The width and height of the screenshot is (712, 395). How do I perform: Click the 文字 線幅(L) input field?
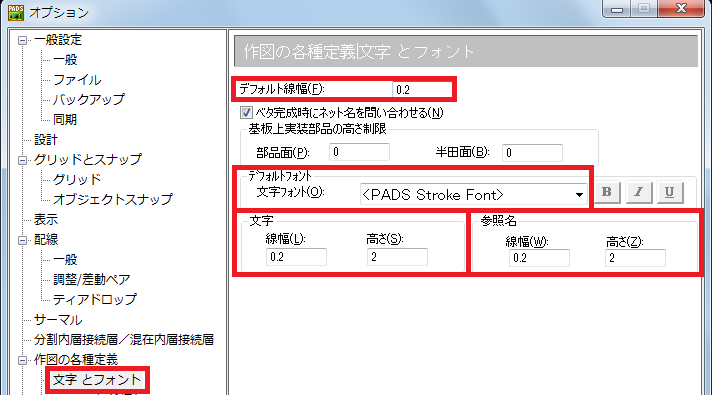[x=296, y=257]
